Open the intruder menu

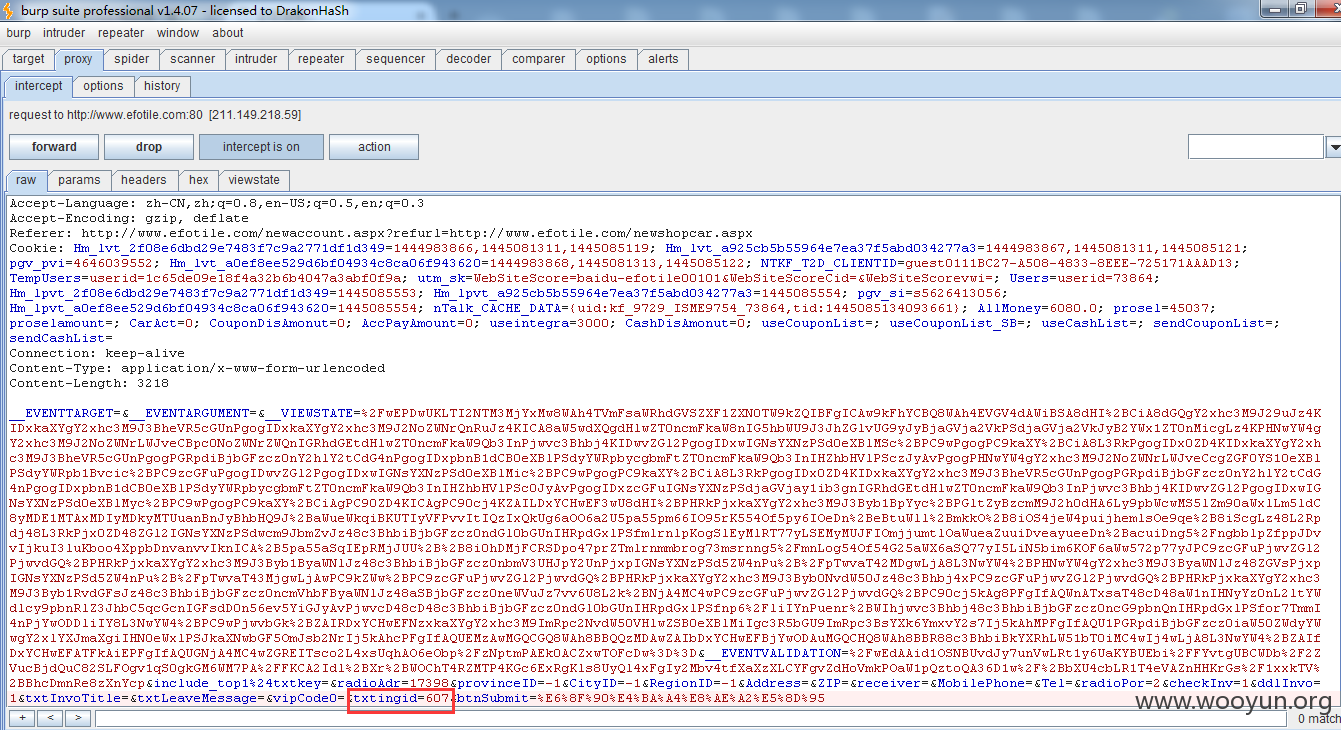pos(64,33)
